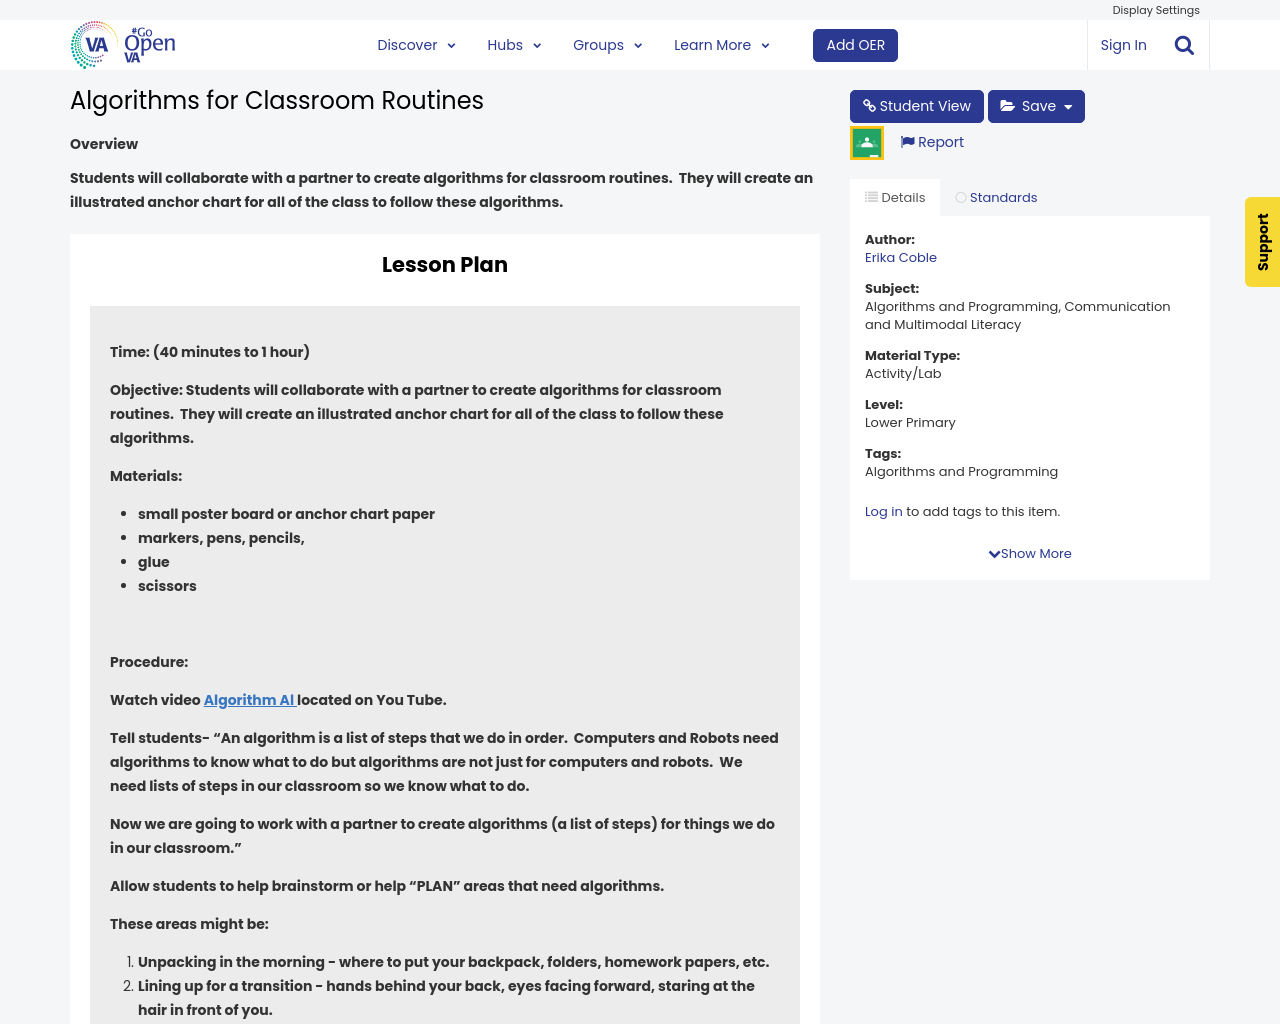Expand the Groups dropdown
Viewport: 1280px width, 1024px height.
point(607,45)
